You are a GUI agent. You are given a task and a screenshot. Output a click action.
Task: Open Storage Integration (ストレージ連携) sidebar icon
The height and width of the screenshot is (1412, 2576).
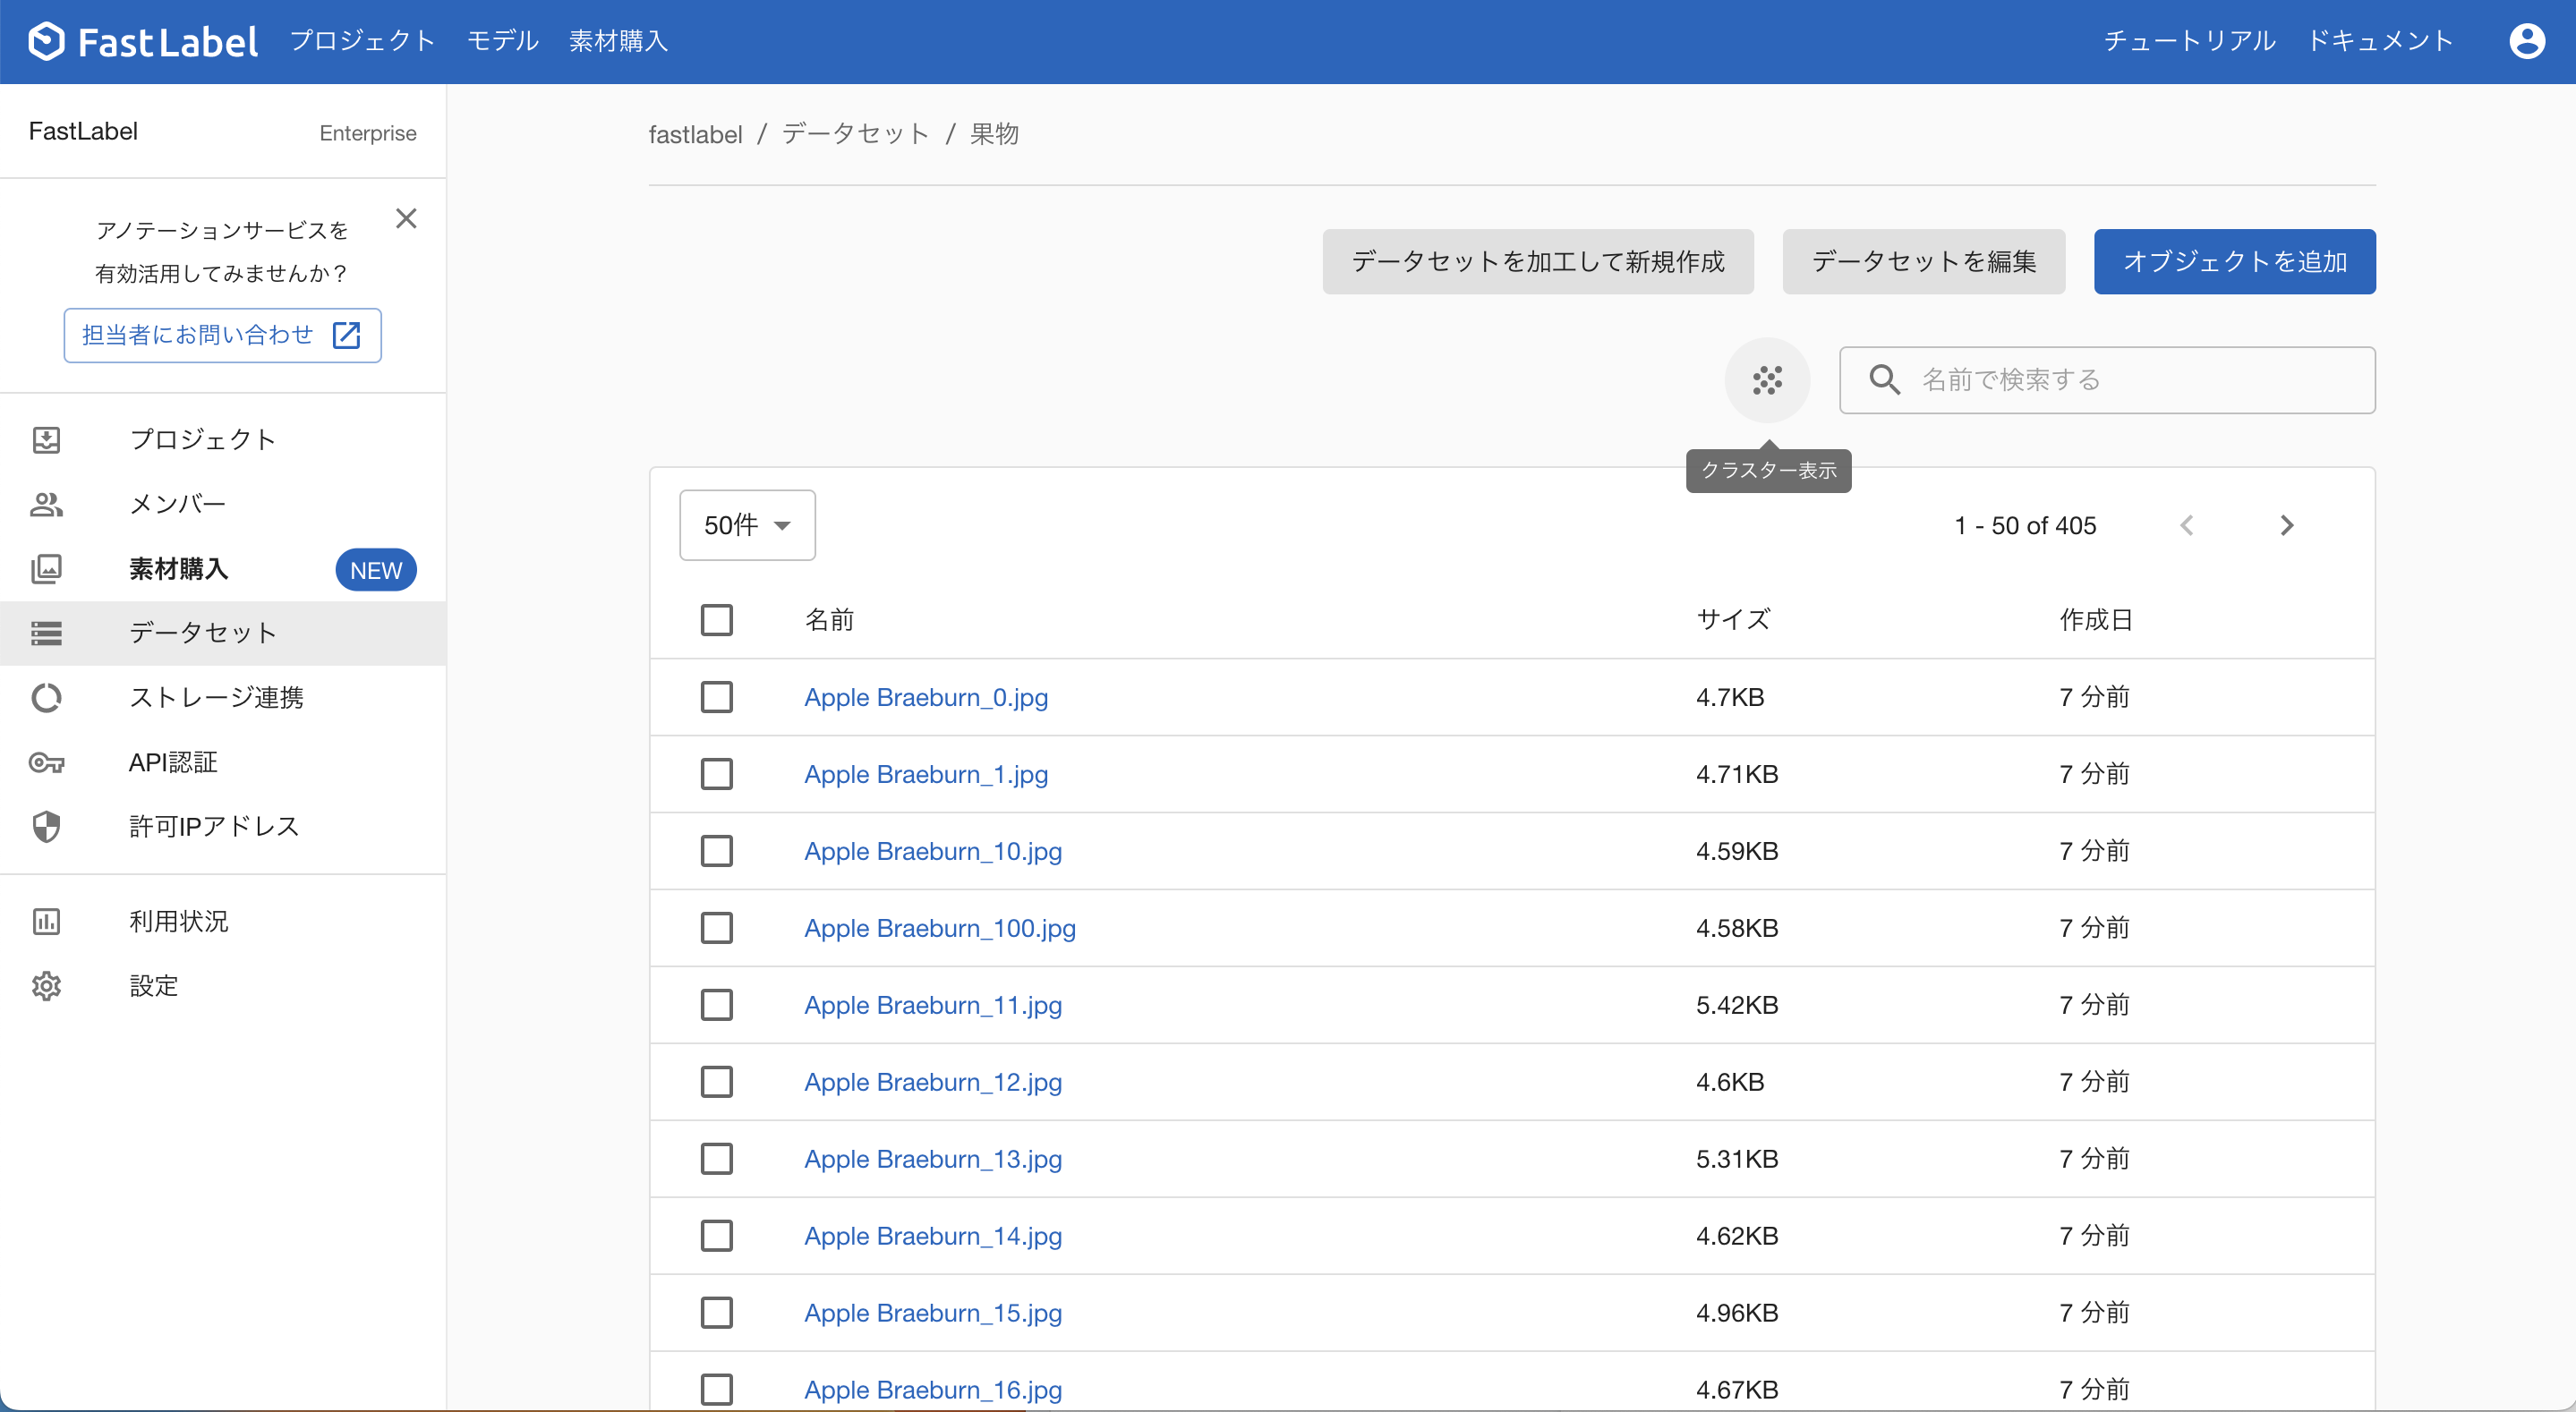[46, 697]
